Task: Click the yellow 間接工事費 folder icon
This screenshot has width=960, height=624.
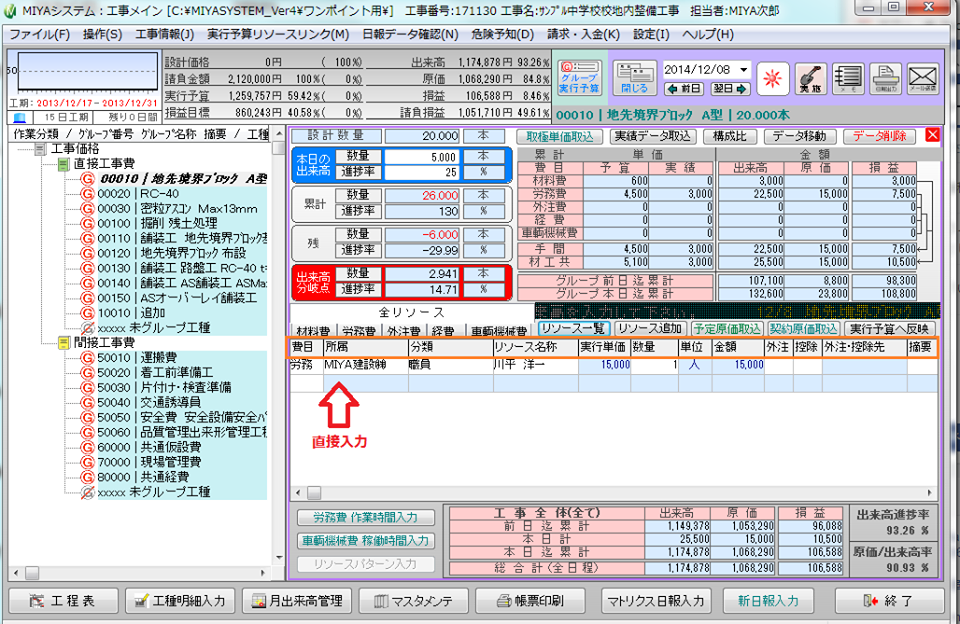Action: coord(64,343)
